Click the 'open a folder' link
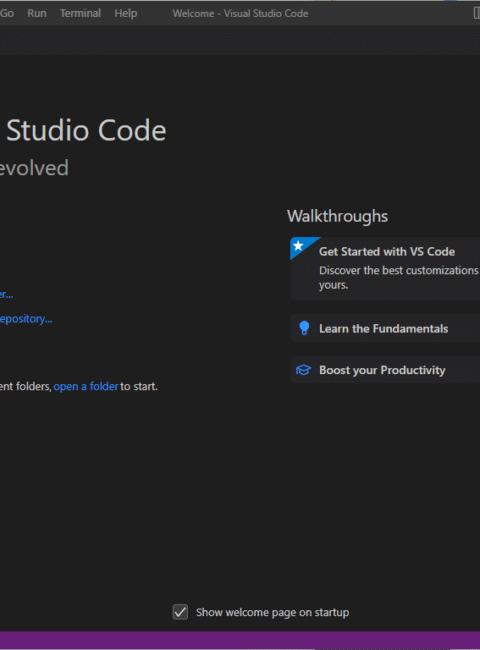 coord(86,386)
